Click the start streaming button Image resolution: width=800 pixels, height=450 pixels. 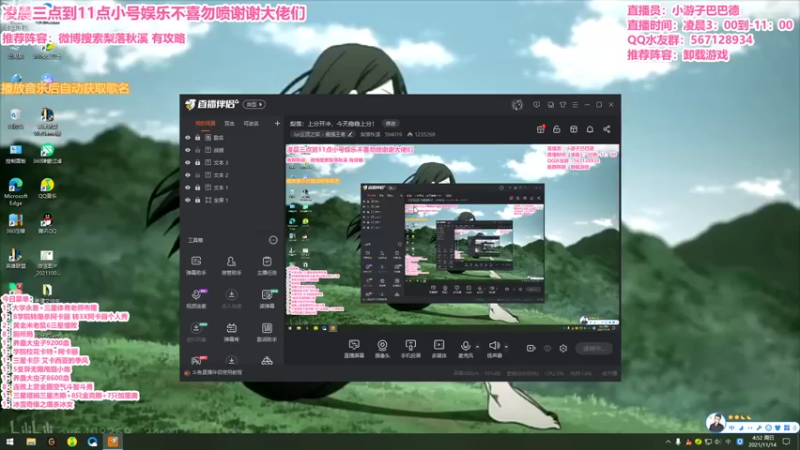click(x=594, y=348)
